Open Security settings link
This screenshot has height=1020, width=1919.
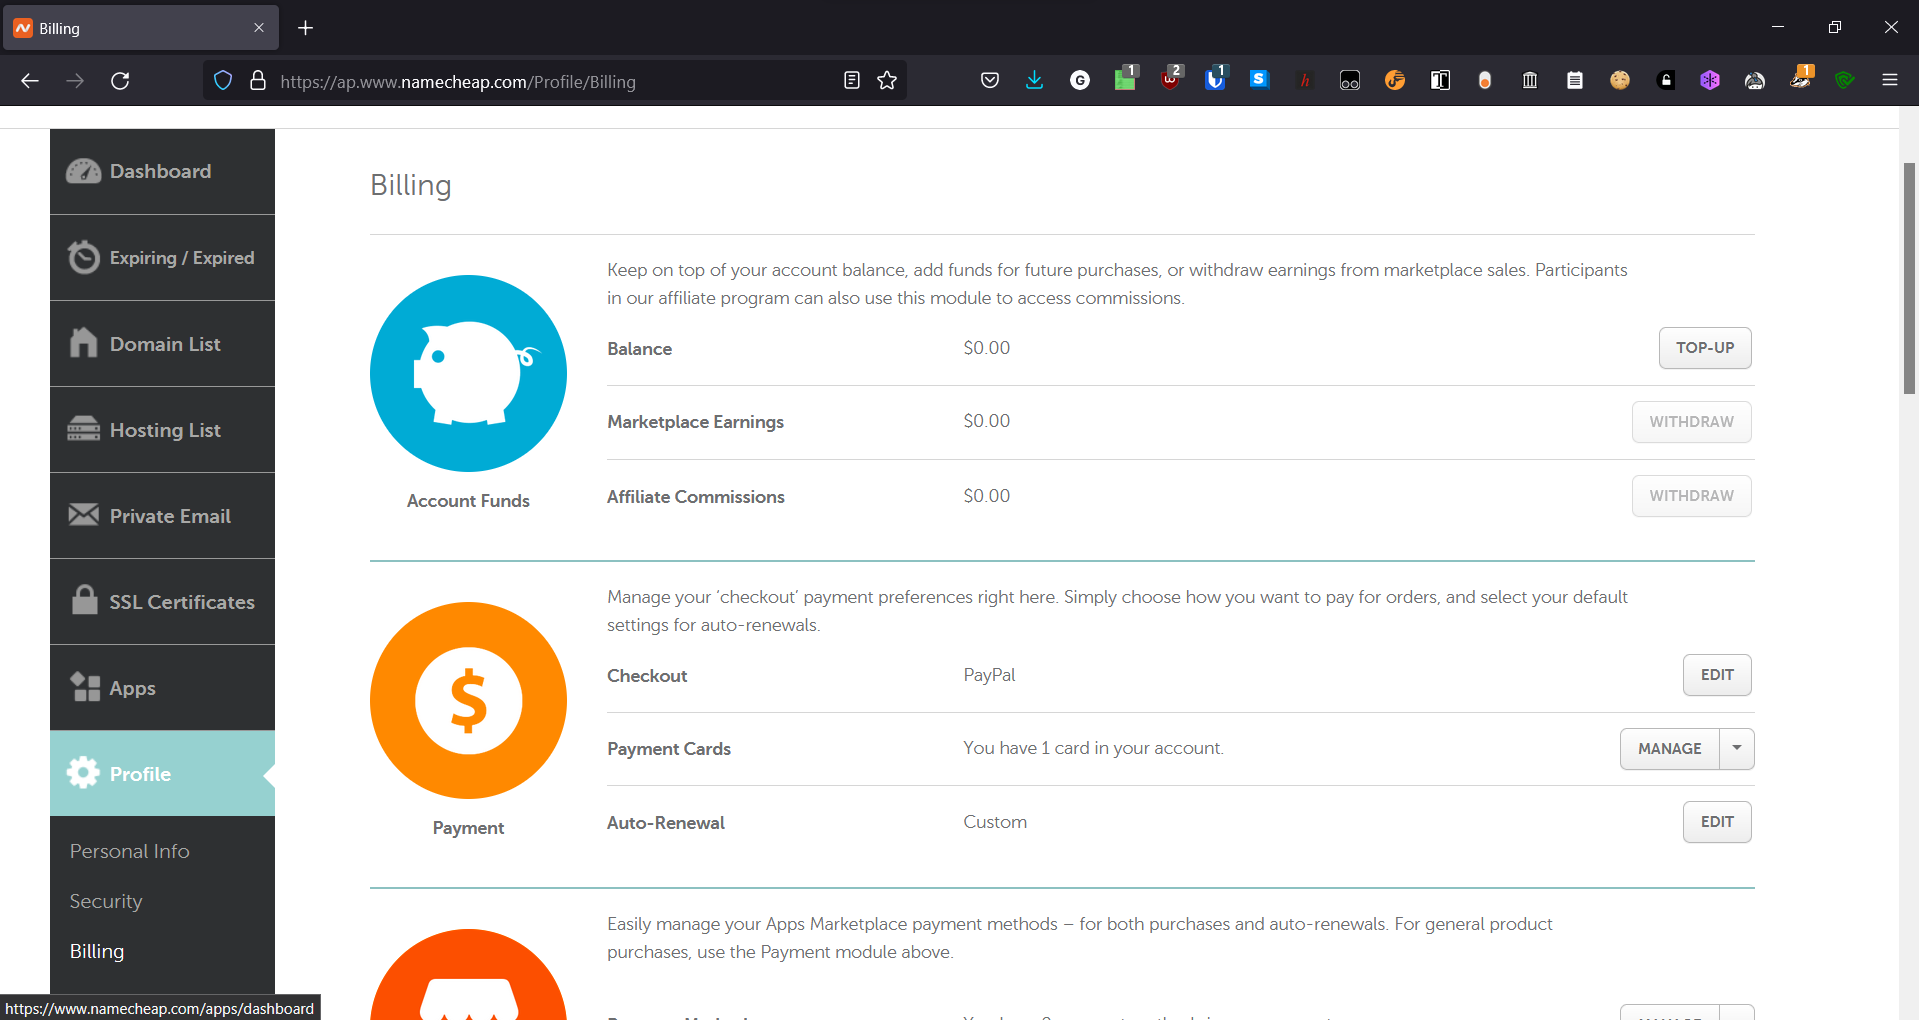106,901
